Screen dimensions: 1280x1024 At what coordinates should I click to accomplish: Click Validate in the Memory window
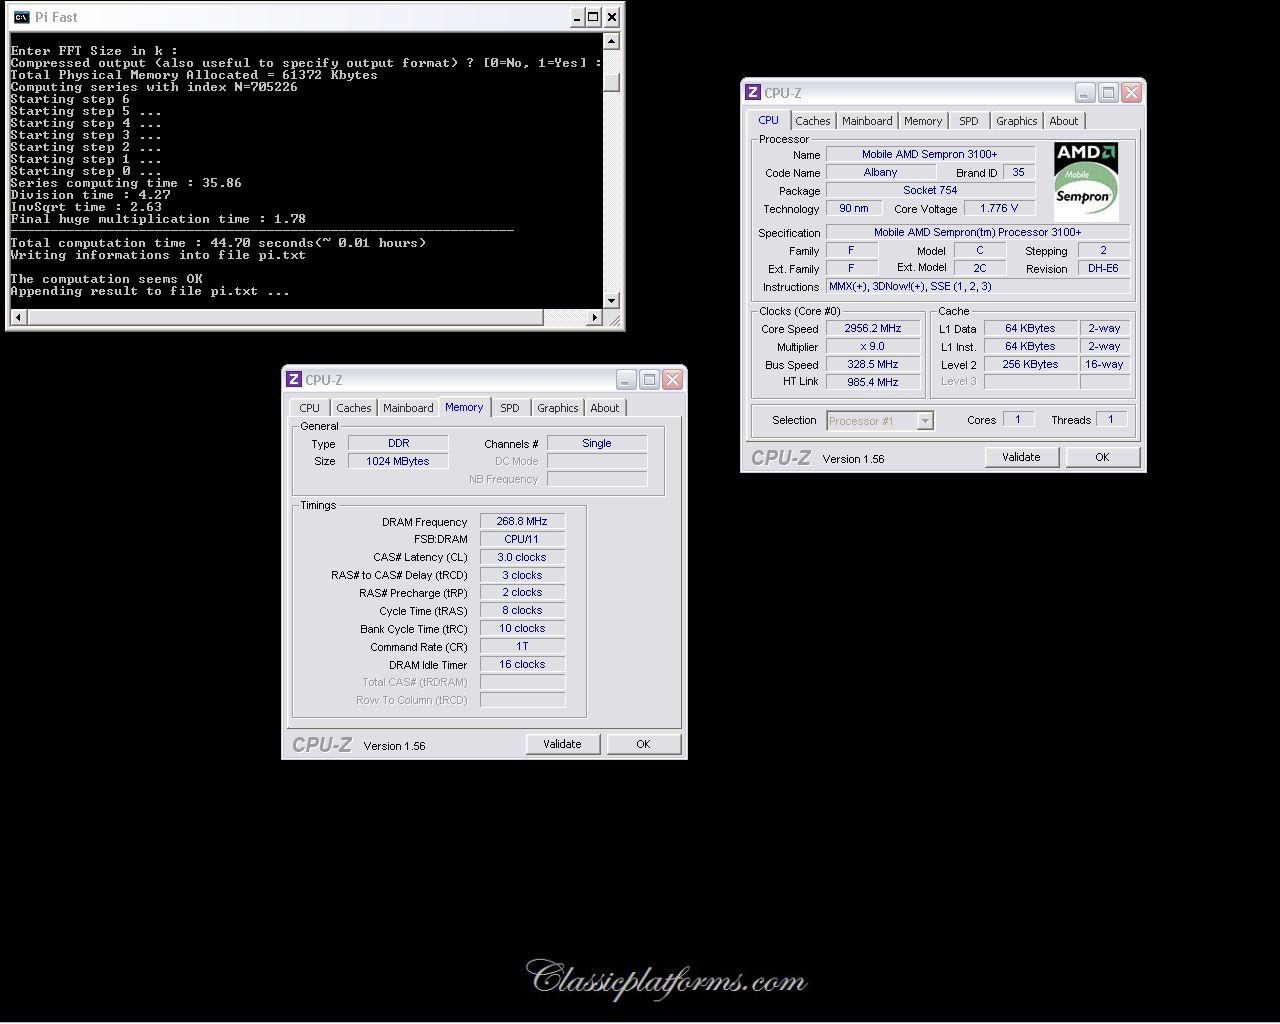click(562, 744)
